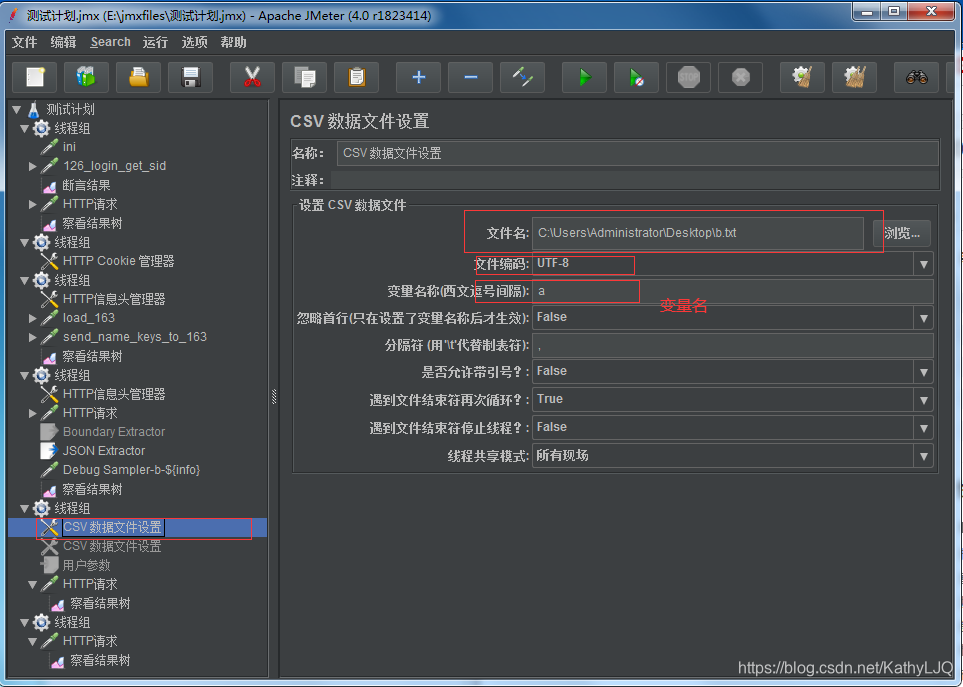Save the test plan with floppy icon
The image size is (963, 687).
[x=191, y=77]
